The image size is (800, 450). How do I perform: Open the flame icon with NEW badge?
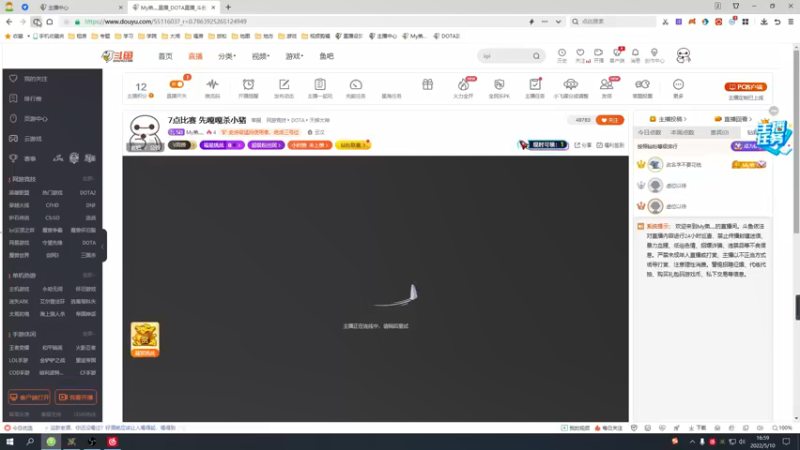tap(463, 84)
